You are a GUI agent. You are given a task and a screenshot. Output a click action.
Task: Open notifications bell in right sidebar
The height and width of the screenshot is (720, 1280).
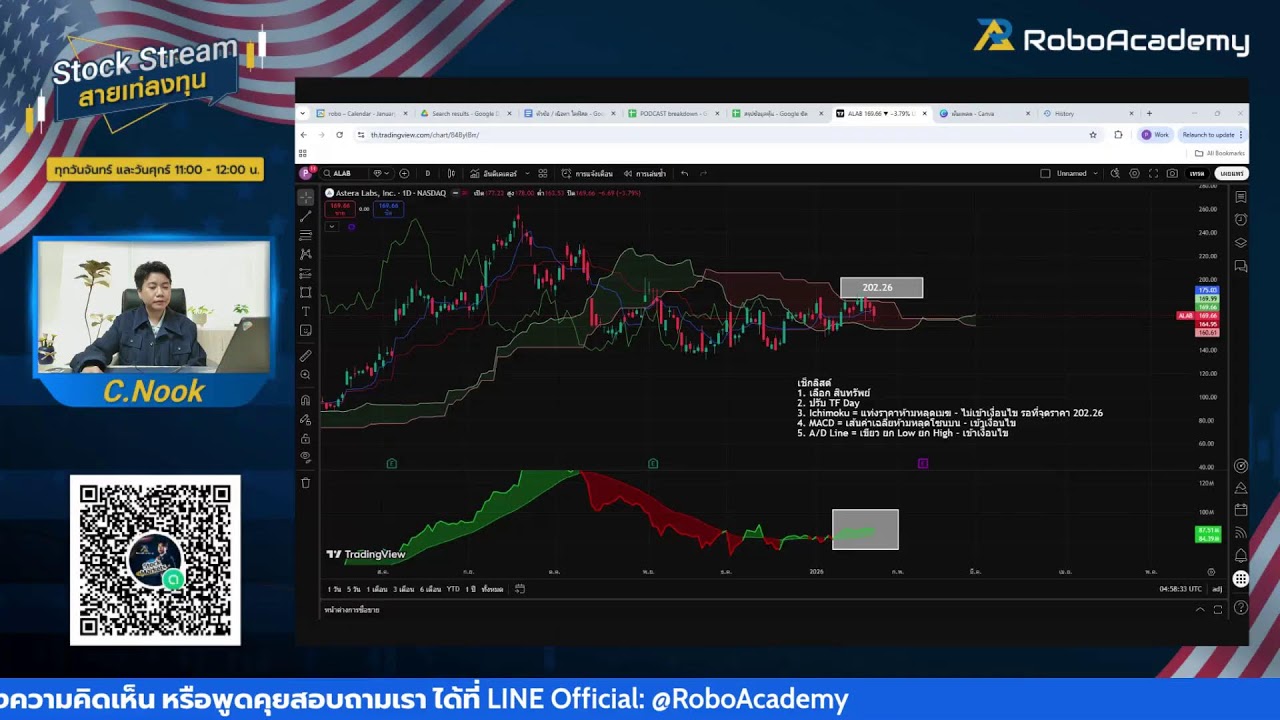[x=1241, y=556]
